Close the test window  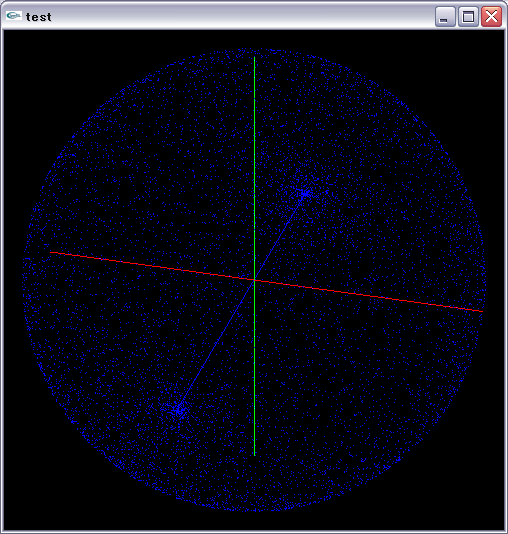pos(491,16)
